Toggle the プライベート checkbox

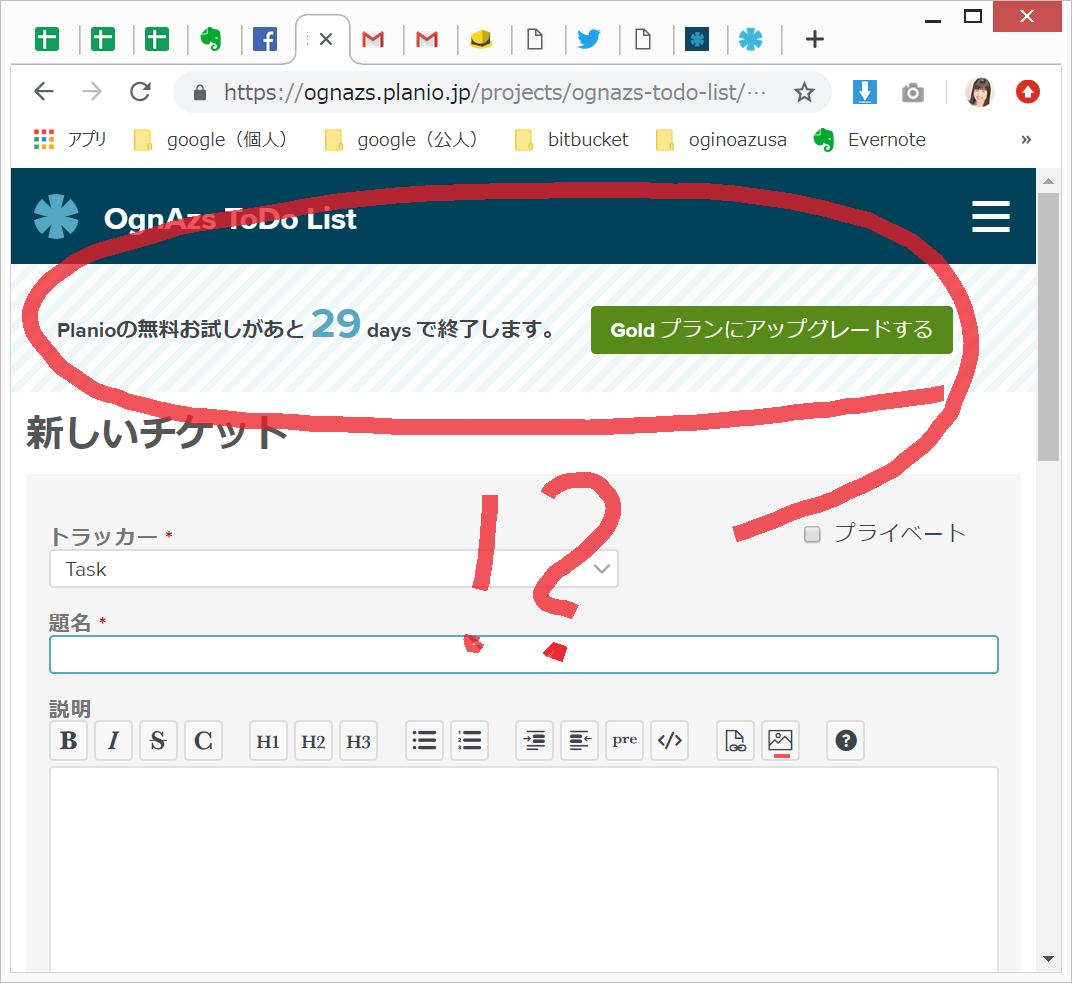click(812, 534)
